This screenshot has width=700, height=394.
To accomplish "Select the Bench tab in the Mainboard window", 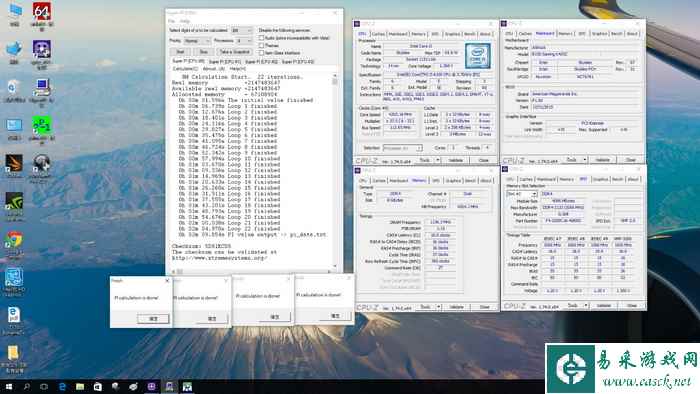I will [617, 34].
